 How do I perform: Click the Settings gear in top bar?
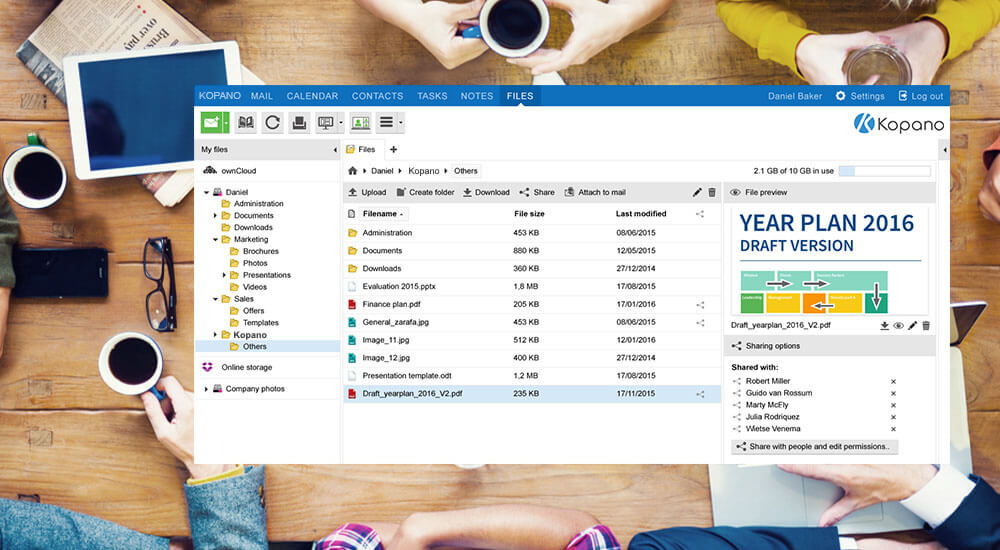click(x=841, y=96)
